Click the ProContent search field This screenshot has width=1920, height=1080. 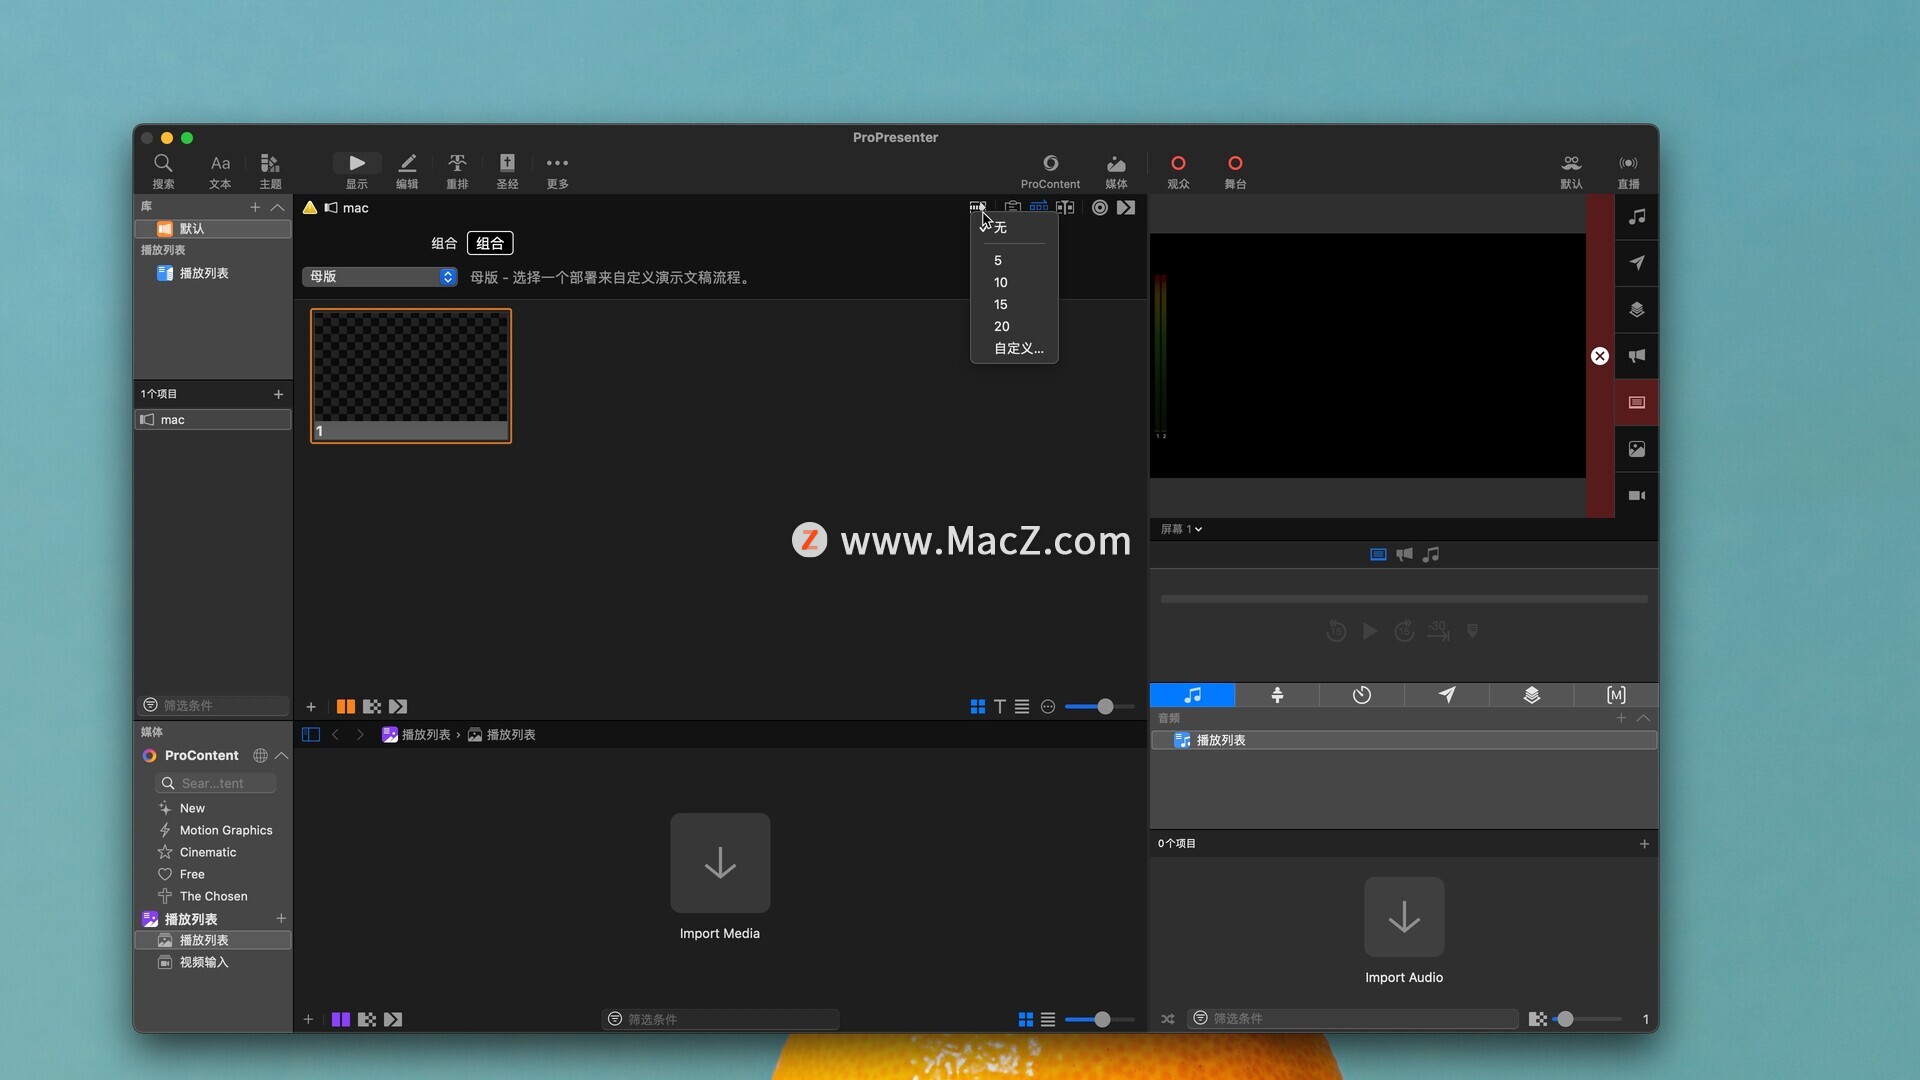(x=215, y=784)
